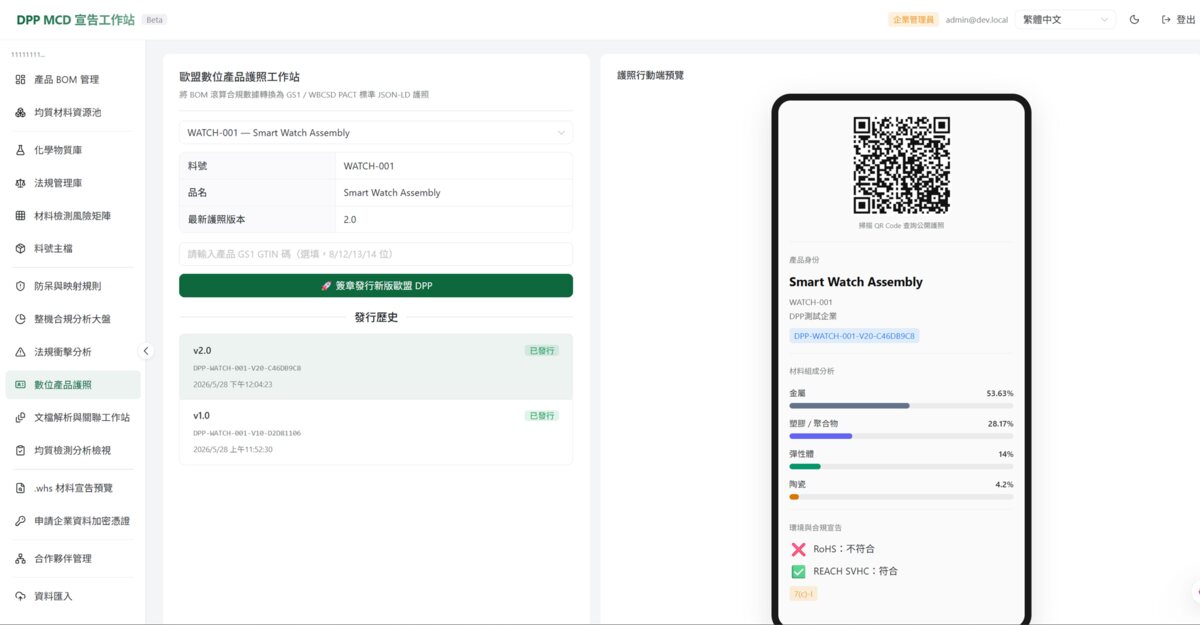Image resolution: width=1200 pixels, height=625 pixels.
Task: Click the 企業管理員 role badge
Action: click(913, 19)
